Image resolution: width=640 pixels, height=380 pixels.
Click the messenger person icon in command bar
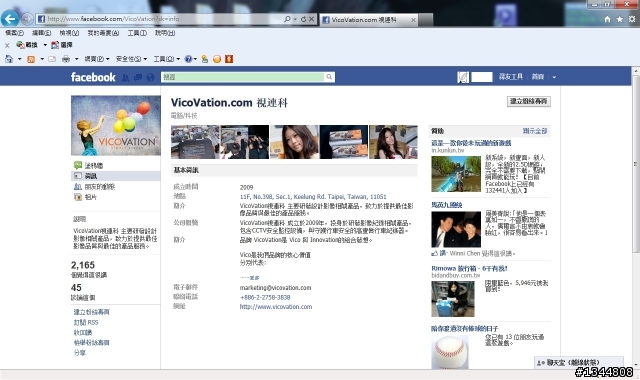[205, 59]
